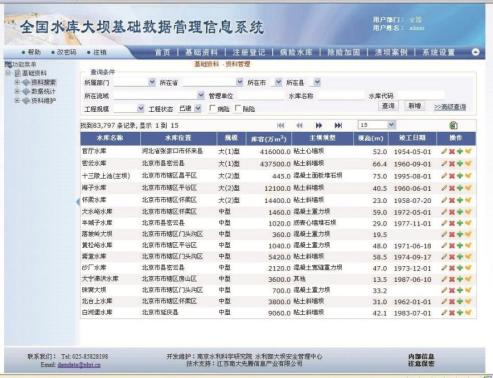Open the 所在县 dropdown

click(317, 82)
